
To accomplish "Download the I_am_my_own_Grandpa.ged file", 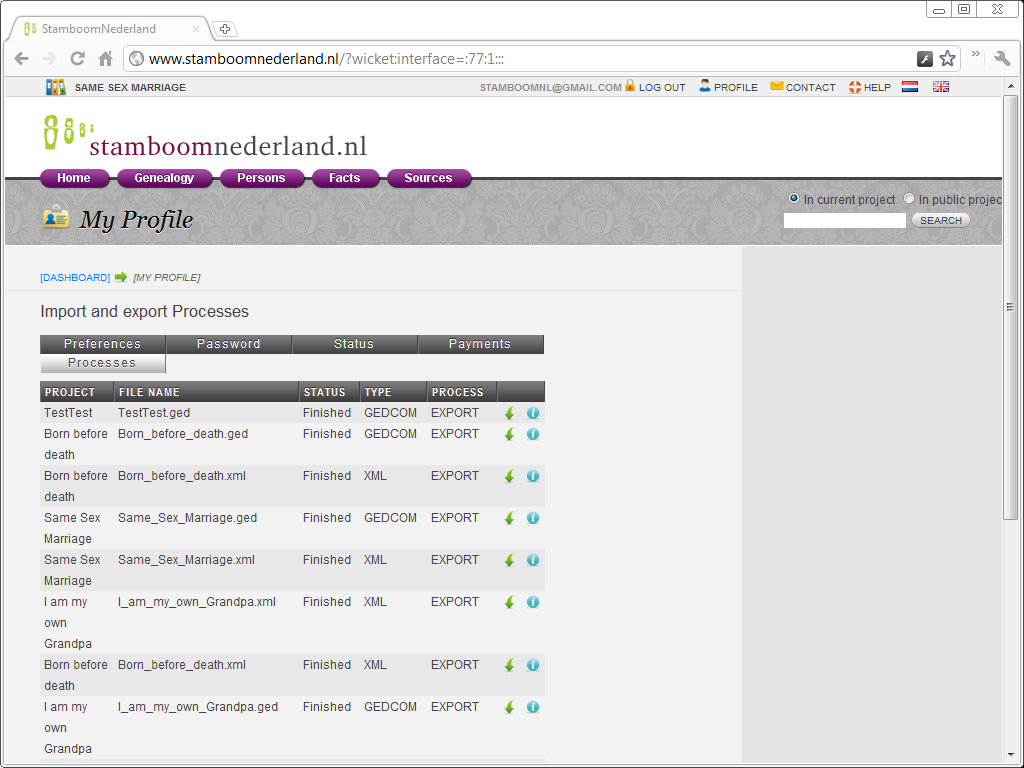I will coord(509,707).
